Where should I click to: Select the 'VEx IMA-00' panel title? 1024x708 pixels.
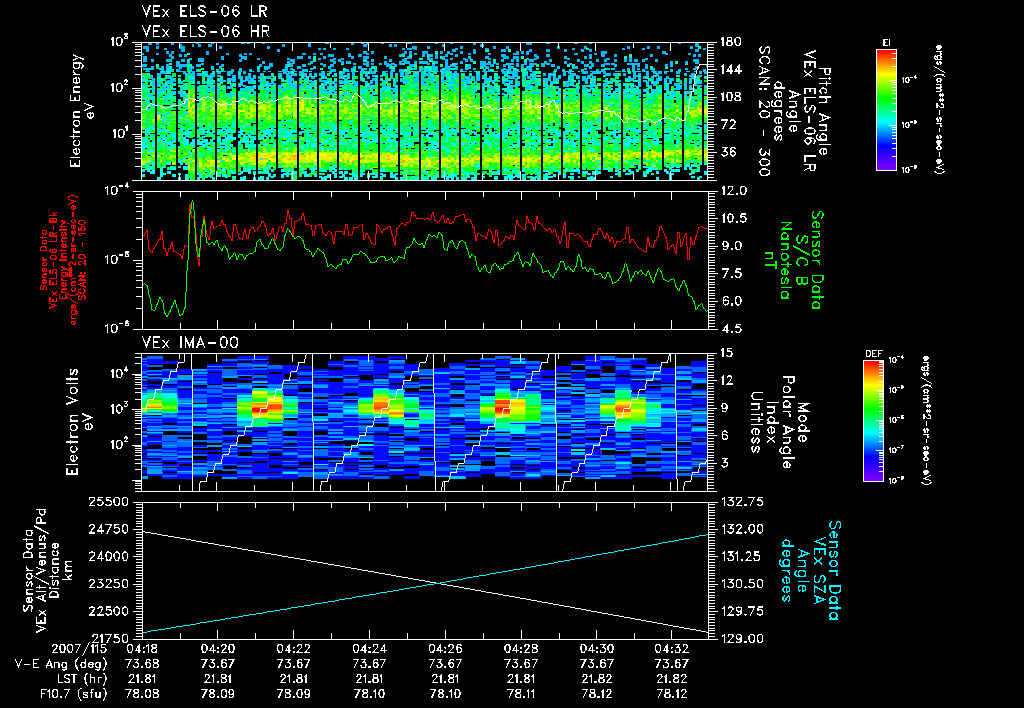pyautogui.click(x=189, y=342)
